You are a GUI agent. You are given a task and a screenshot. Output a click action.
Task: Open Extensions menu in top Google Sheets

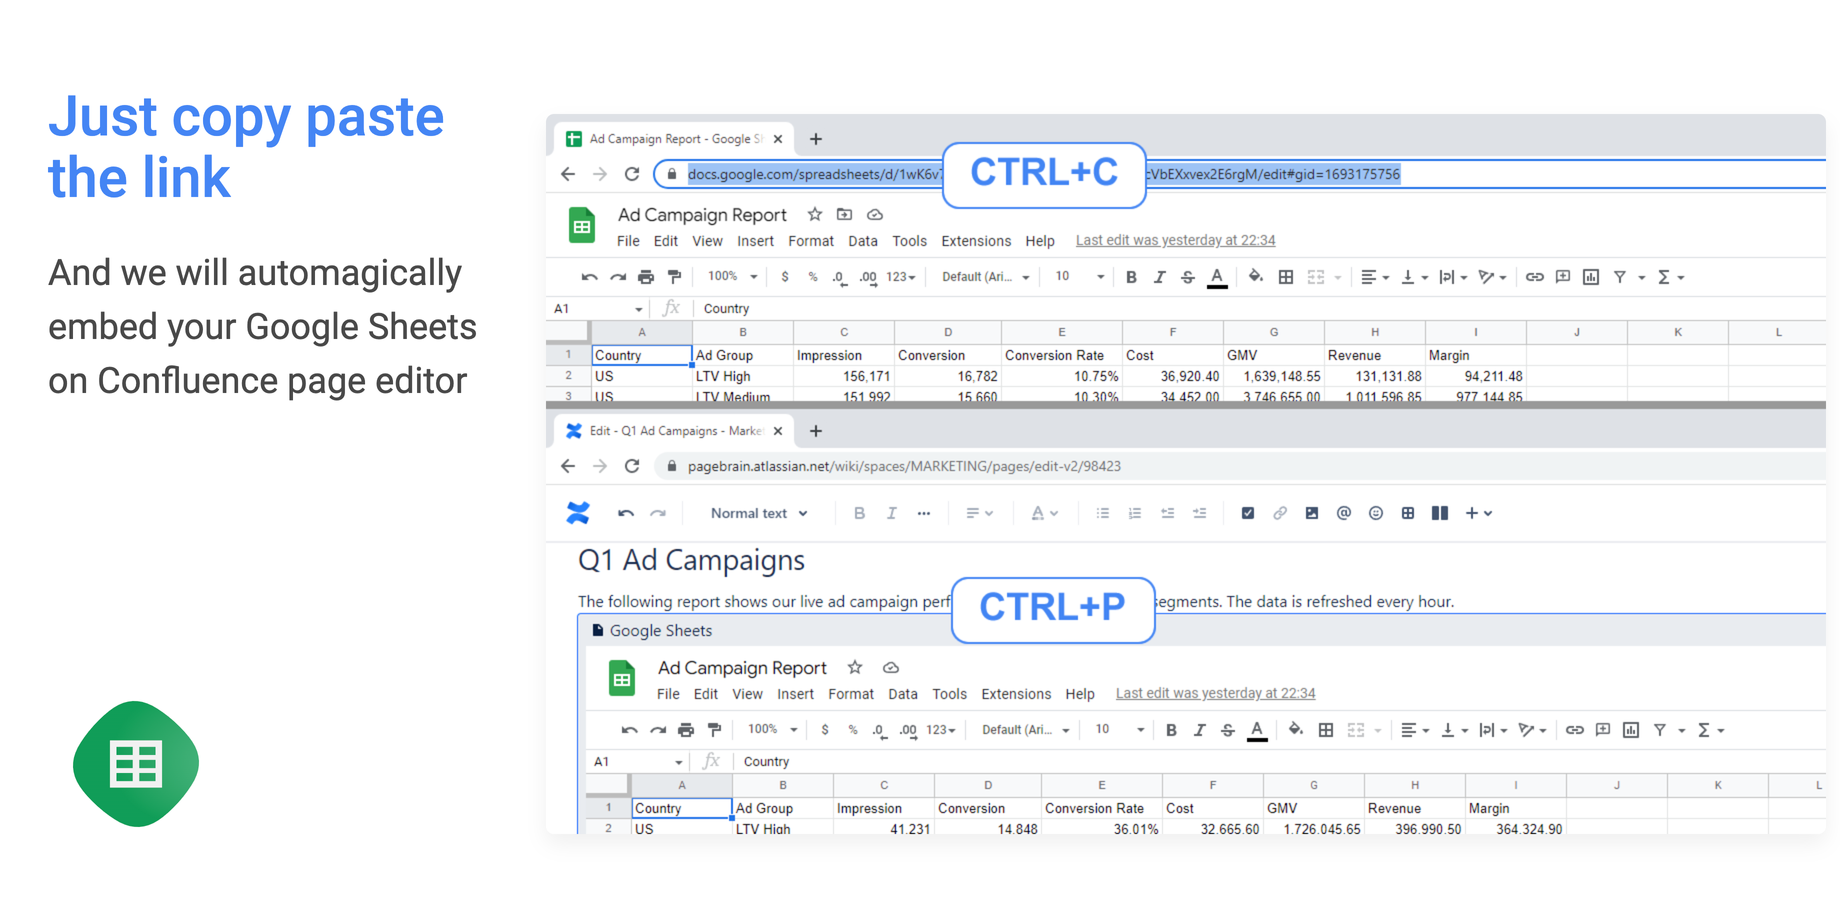[x=976, y=241]
